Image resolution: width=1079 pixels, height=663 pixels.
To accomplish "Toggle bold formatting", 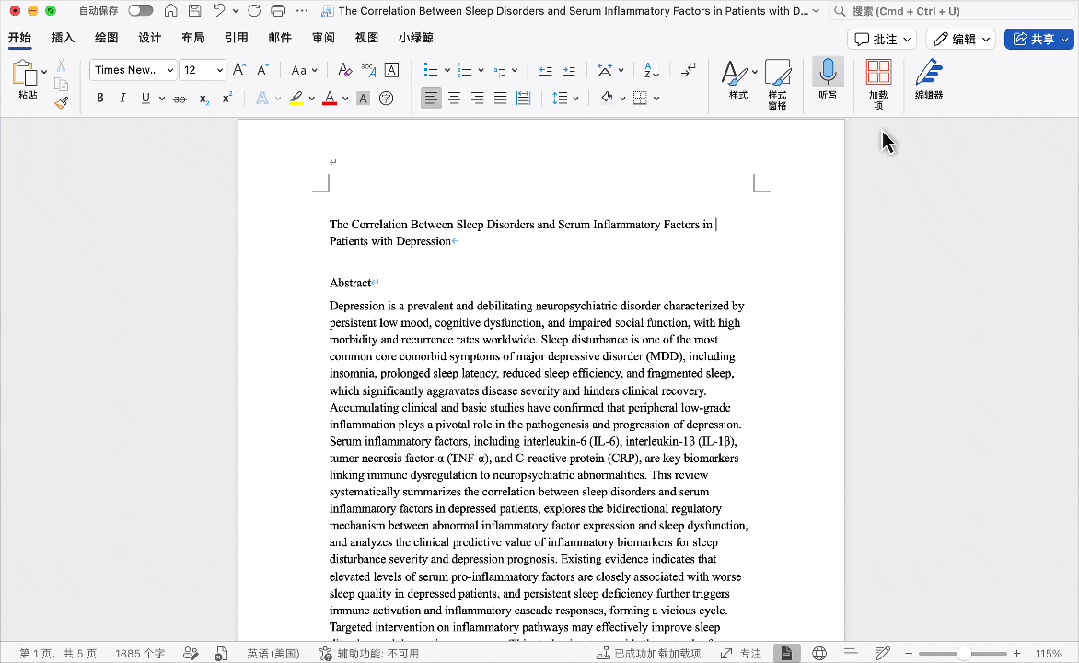I will 100,98.
